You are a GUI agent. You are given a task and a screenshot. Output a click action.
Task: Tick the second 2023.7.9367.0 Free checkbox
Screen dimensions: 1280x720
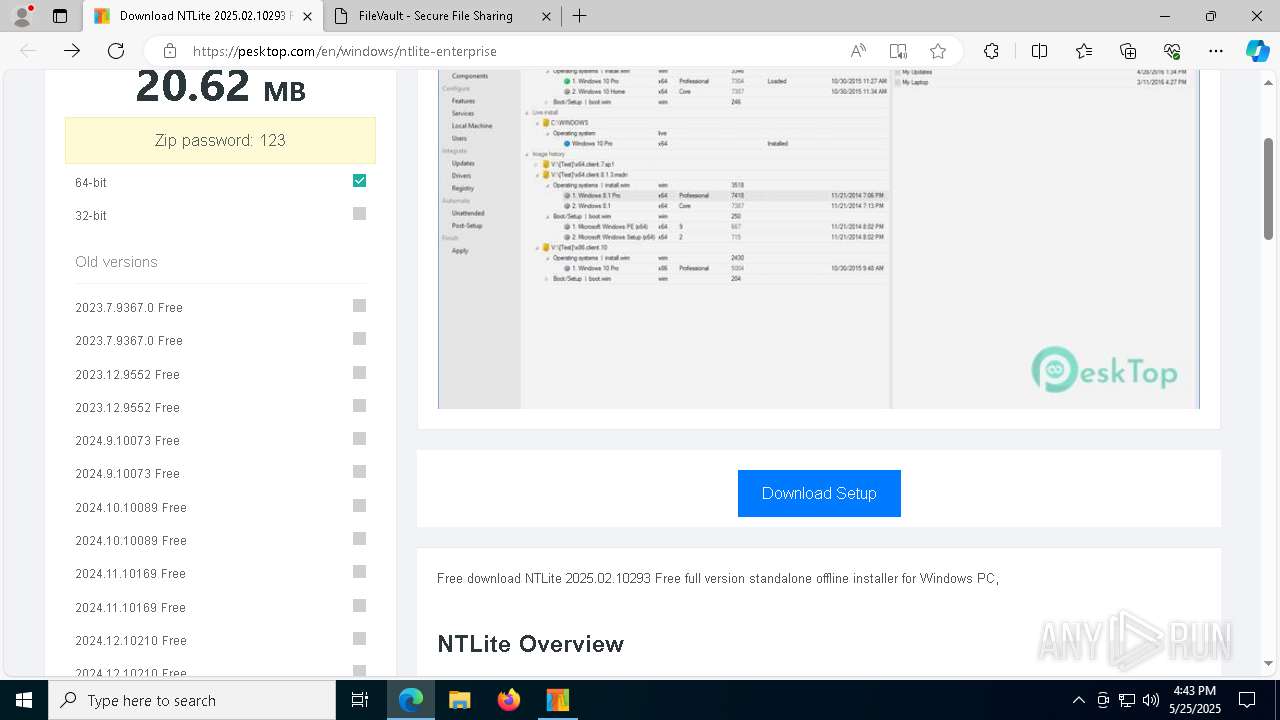(x=360, y=339)
